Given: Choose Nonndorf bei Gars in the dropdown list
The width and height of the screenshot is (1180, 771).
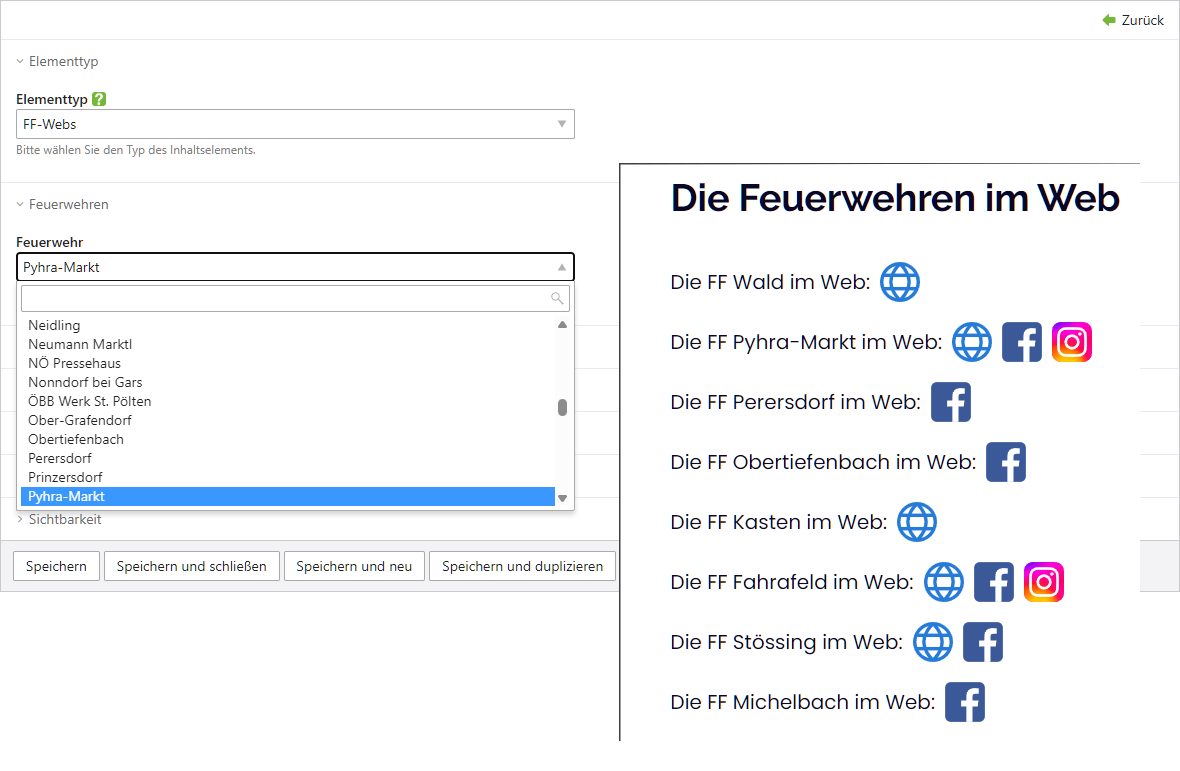Looking at the screenshot, I should coord(85,382).
